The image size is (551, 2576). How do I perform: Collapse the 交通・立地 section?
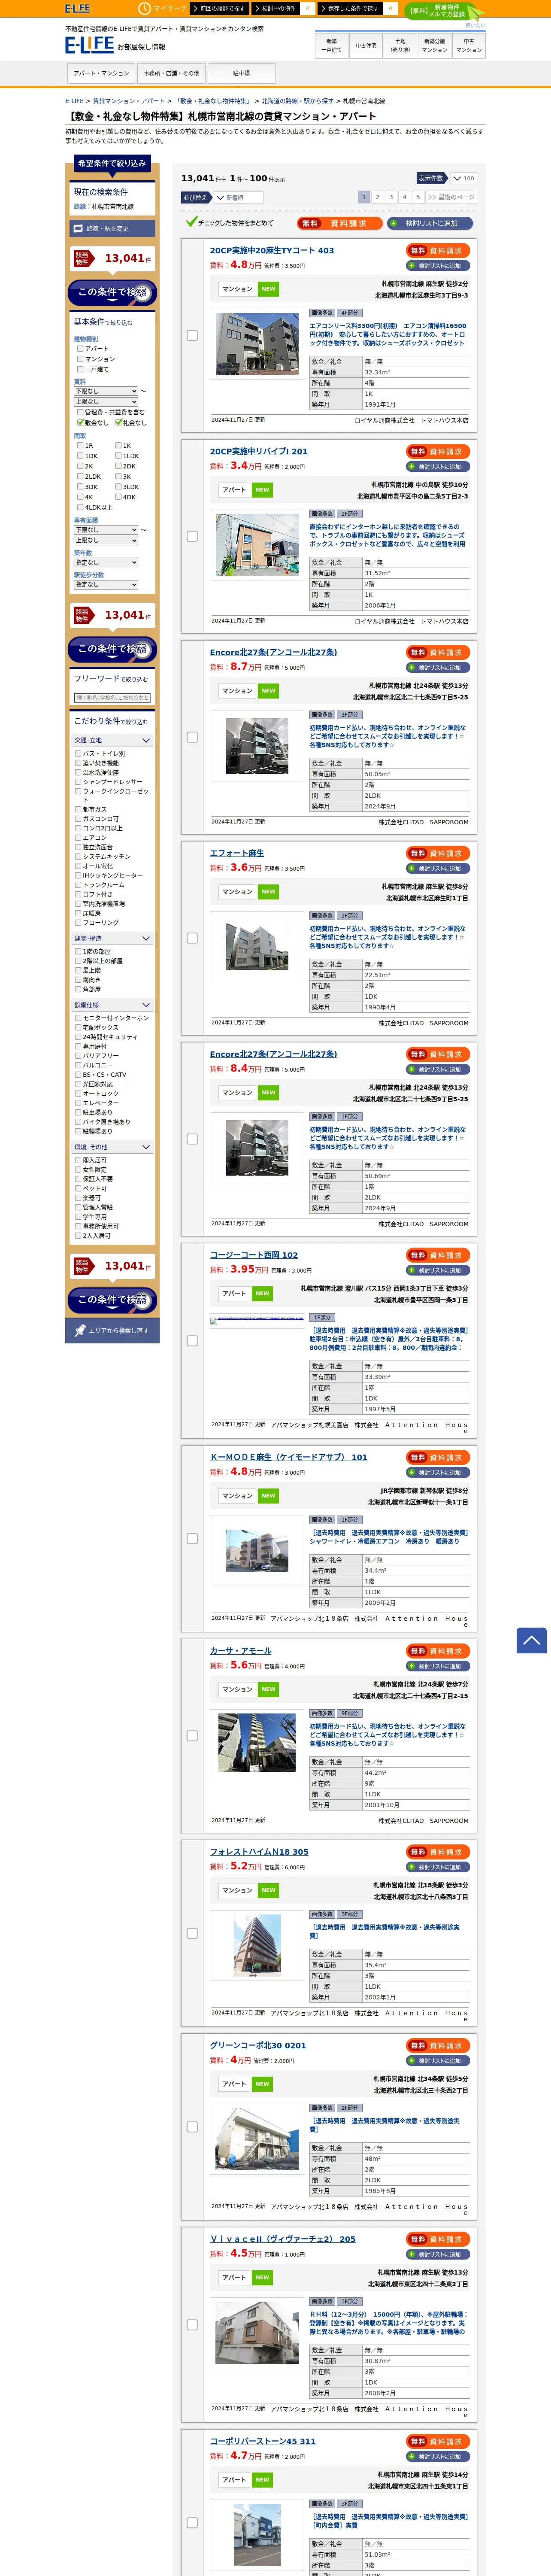[x=112, y=740]
